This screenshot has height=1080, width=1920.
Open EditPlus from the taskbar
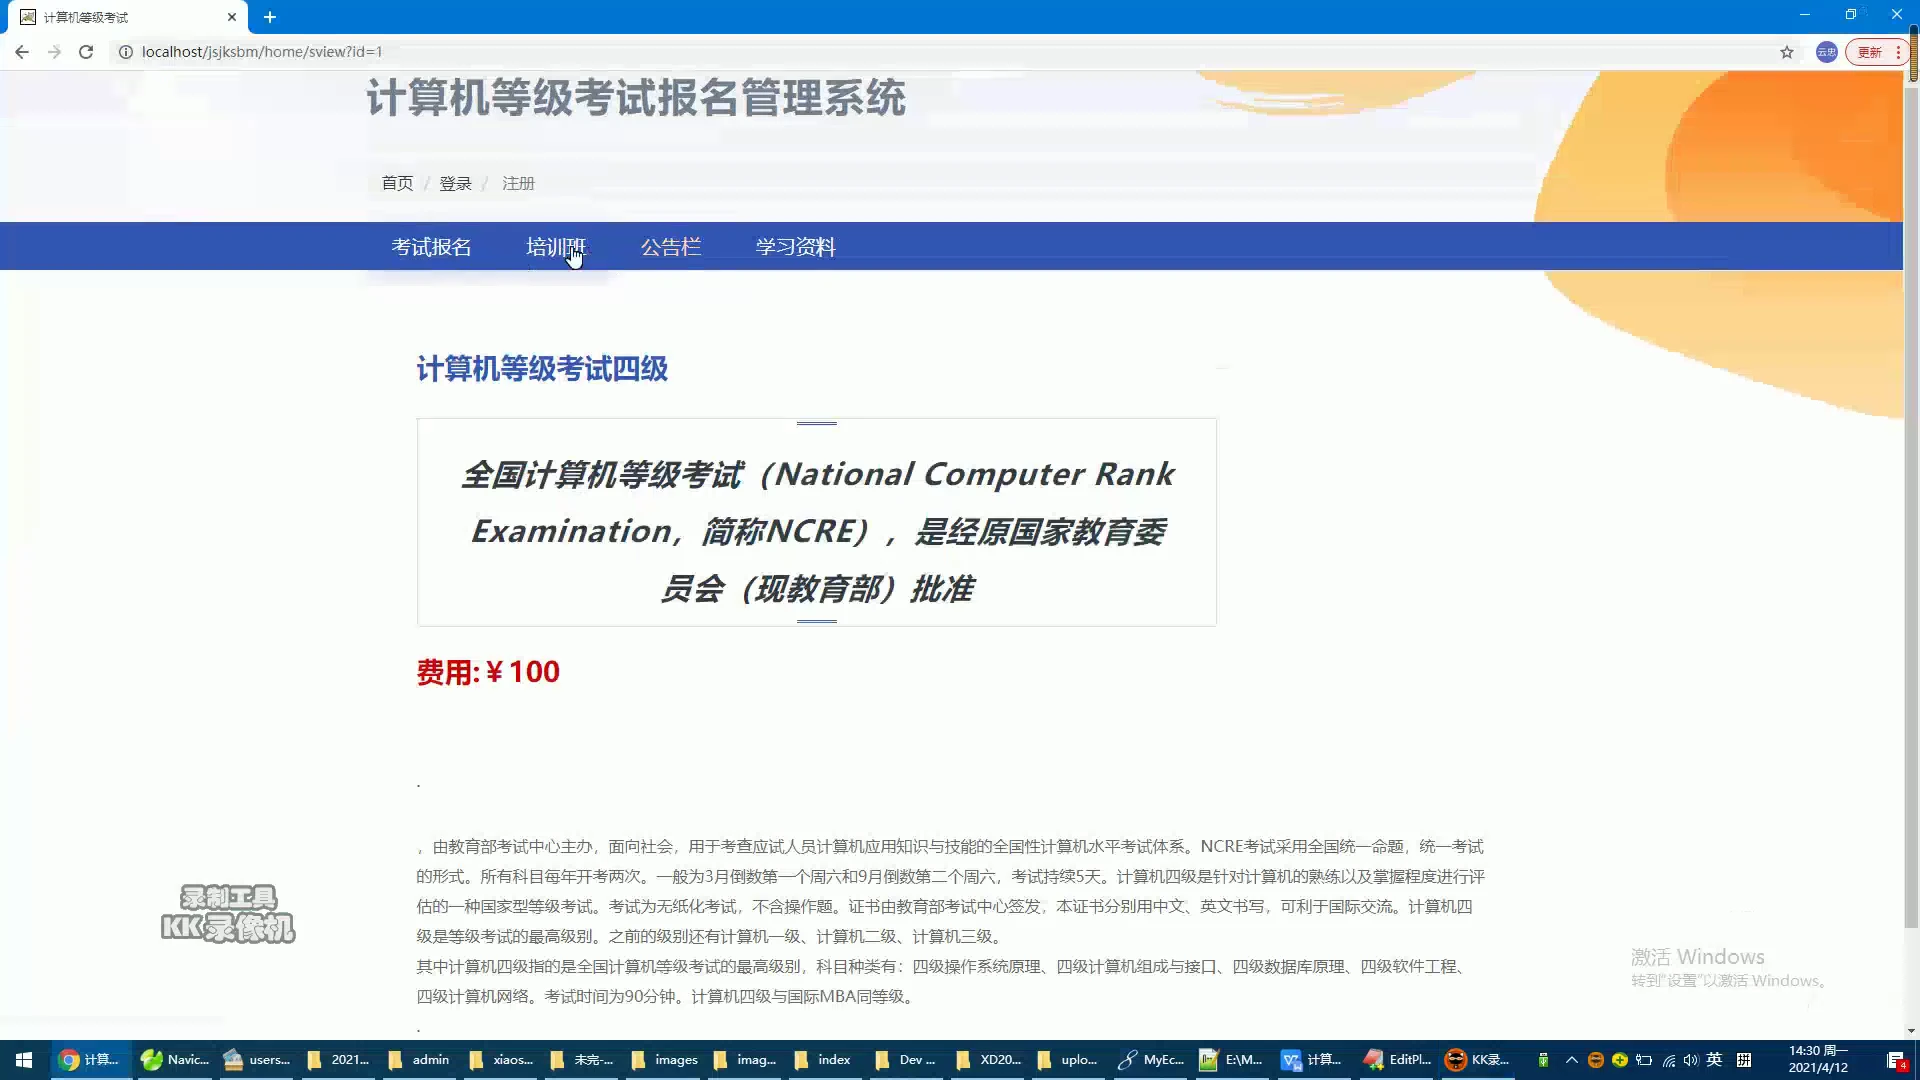[1397, 1060]
